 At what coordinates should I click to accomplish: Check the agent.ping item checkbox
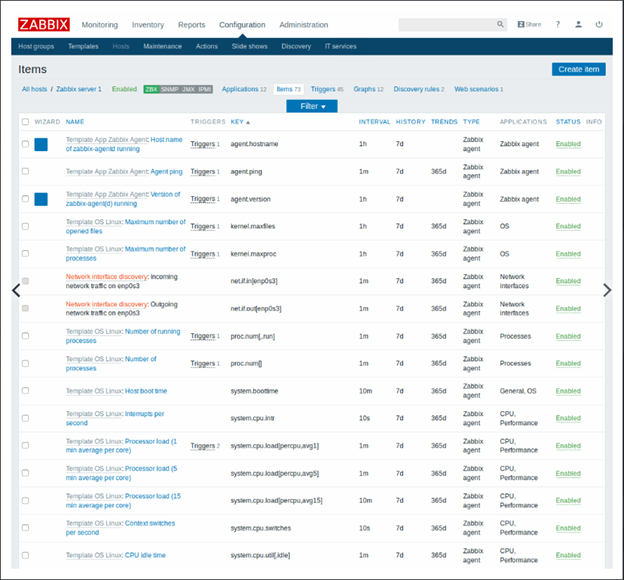click(x=25, y=171)
